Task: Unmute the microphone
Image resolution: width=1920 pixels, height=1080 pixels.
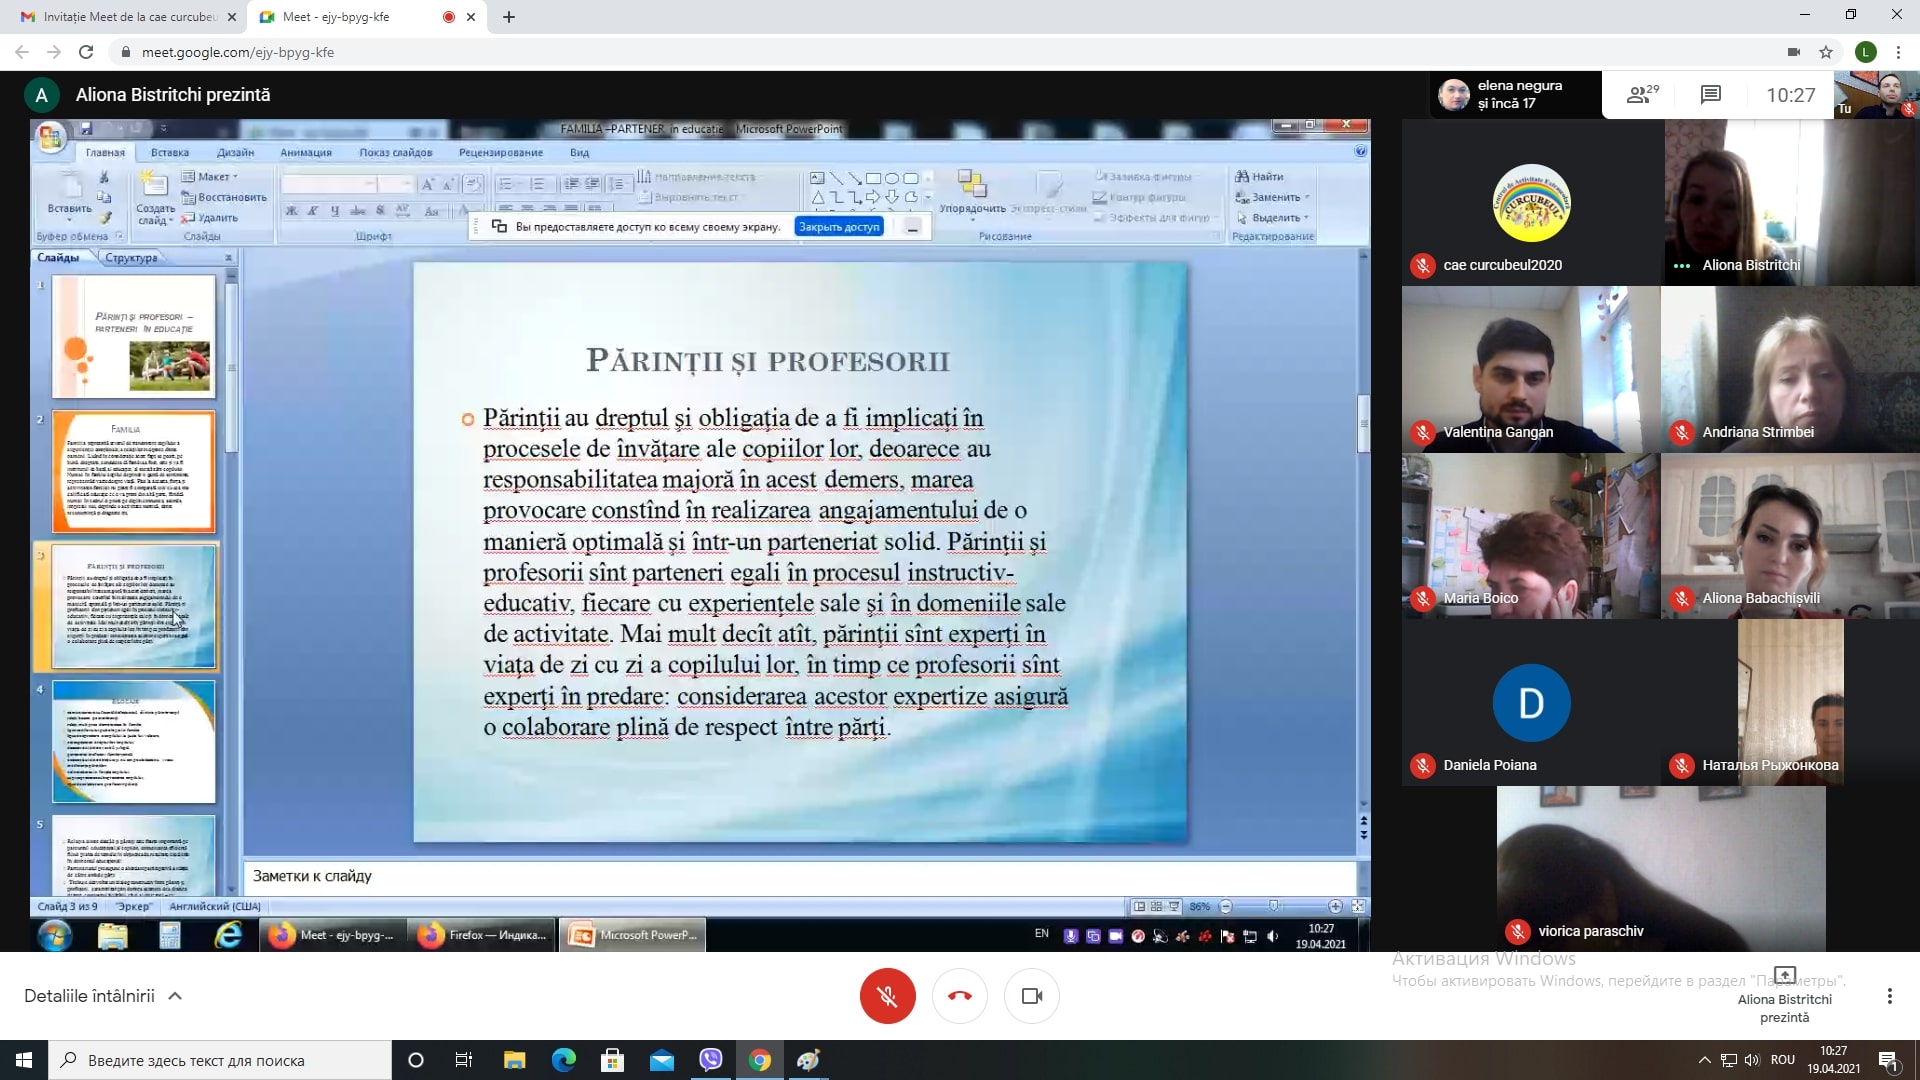Action: pyautogui.click(x=887, y=996)
